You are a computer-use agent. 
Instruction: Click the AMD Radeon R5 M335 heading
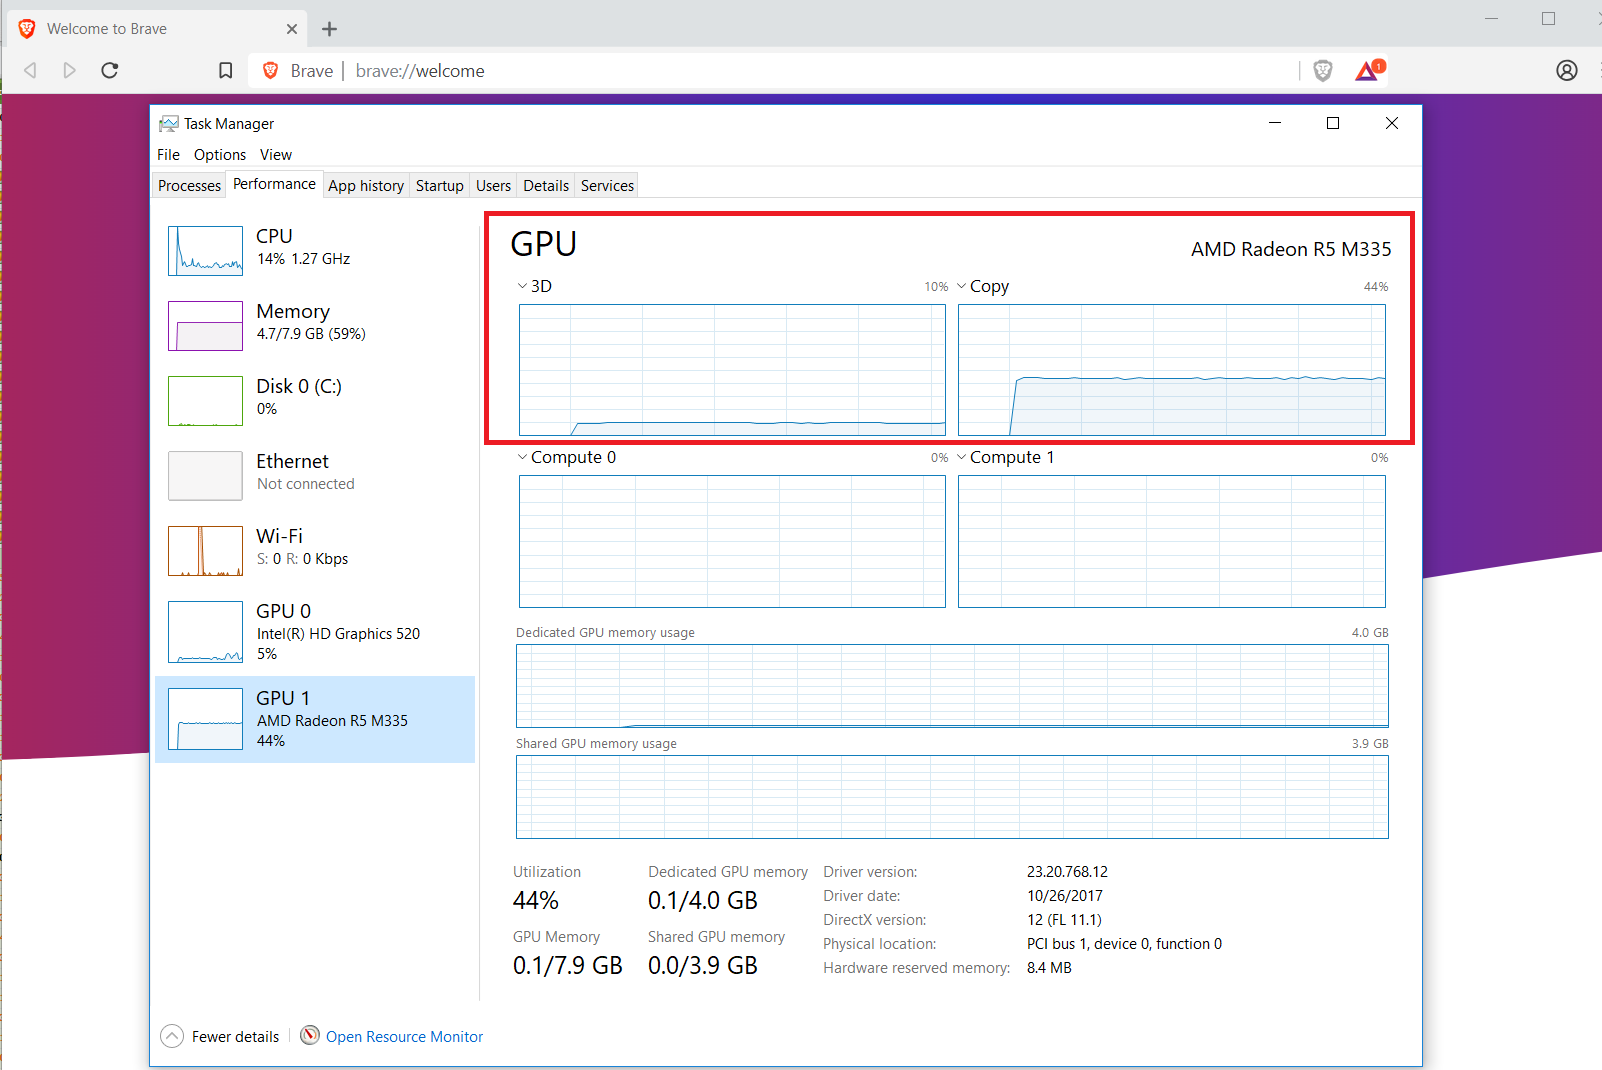click(1291, 249)
